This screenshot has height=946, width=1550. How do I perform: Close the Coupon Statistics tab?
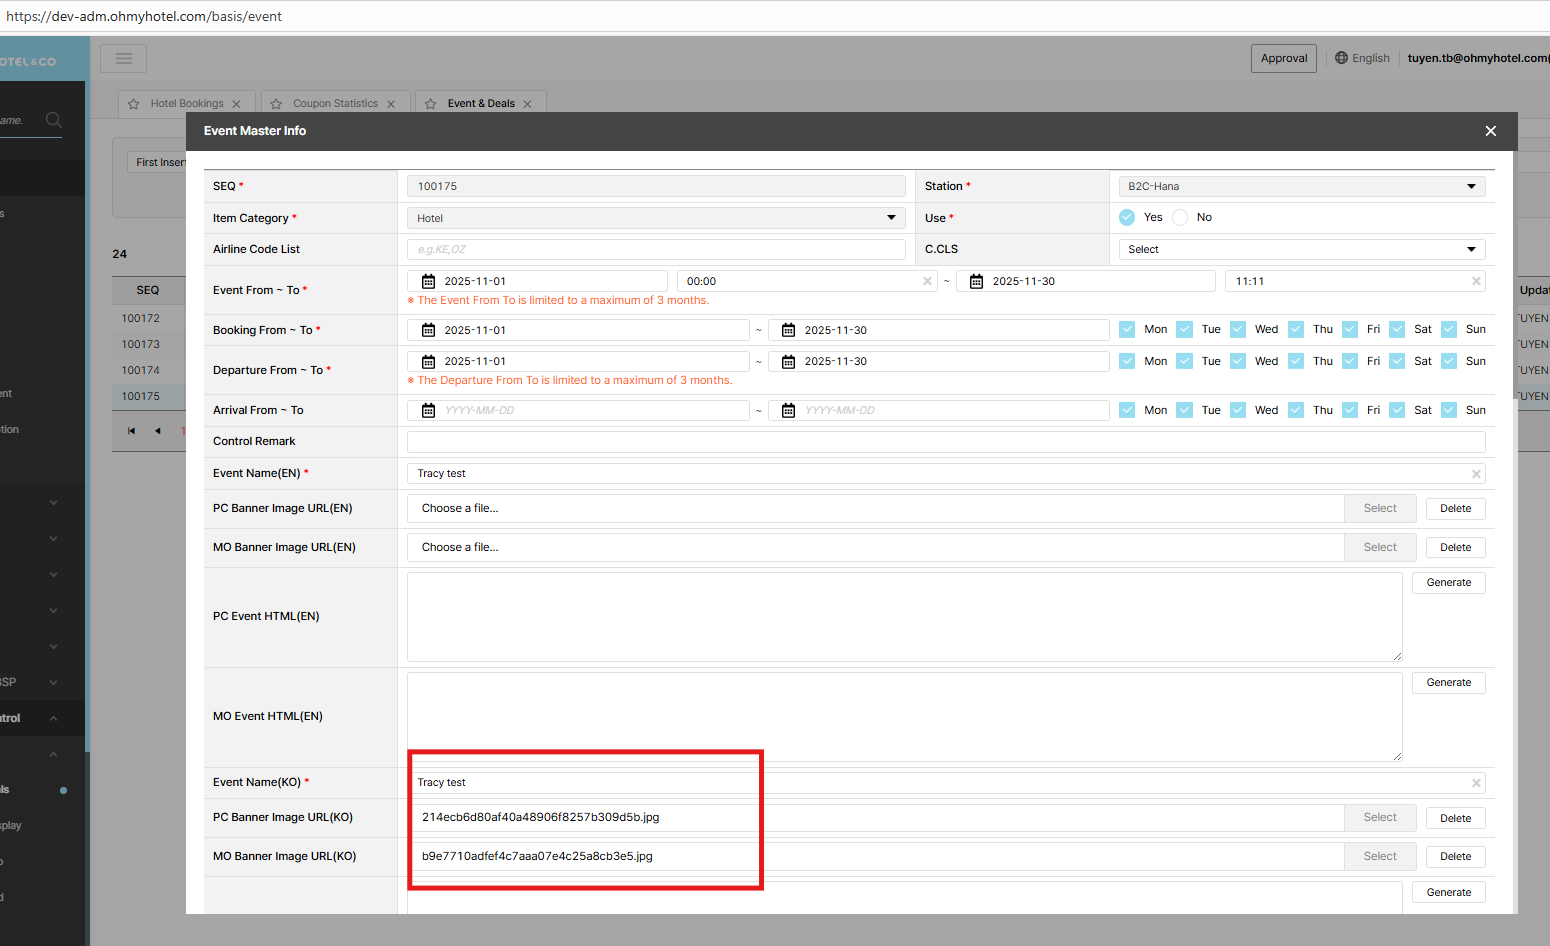click(x=391, y=104)
